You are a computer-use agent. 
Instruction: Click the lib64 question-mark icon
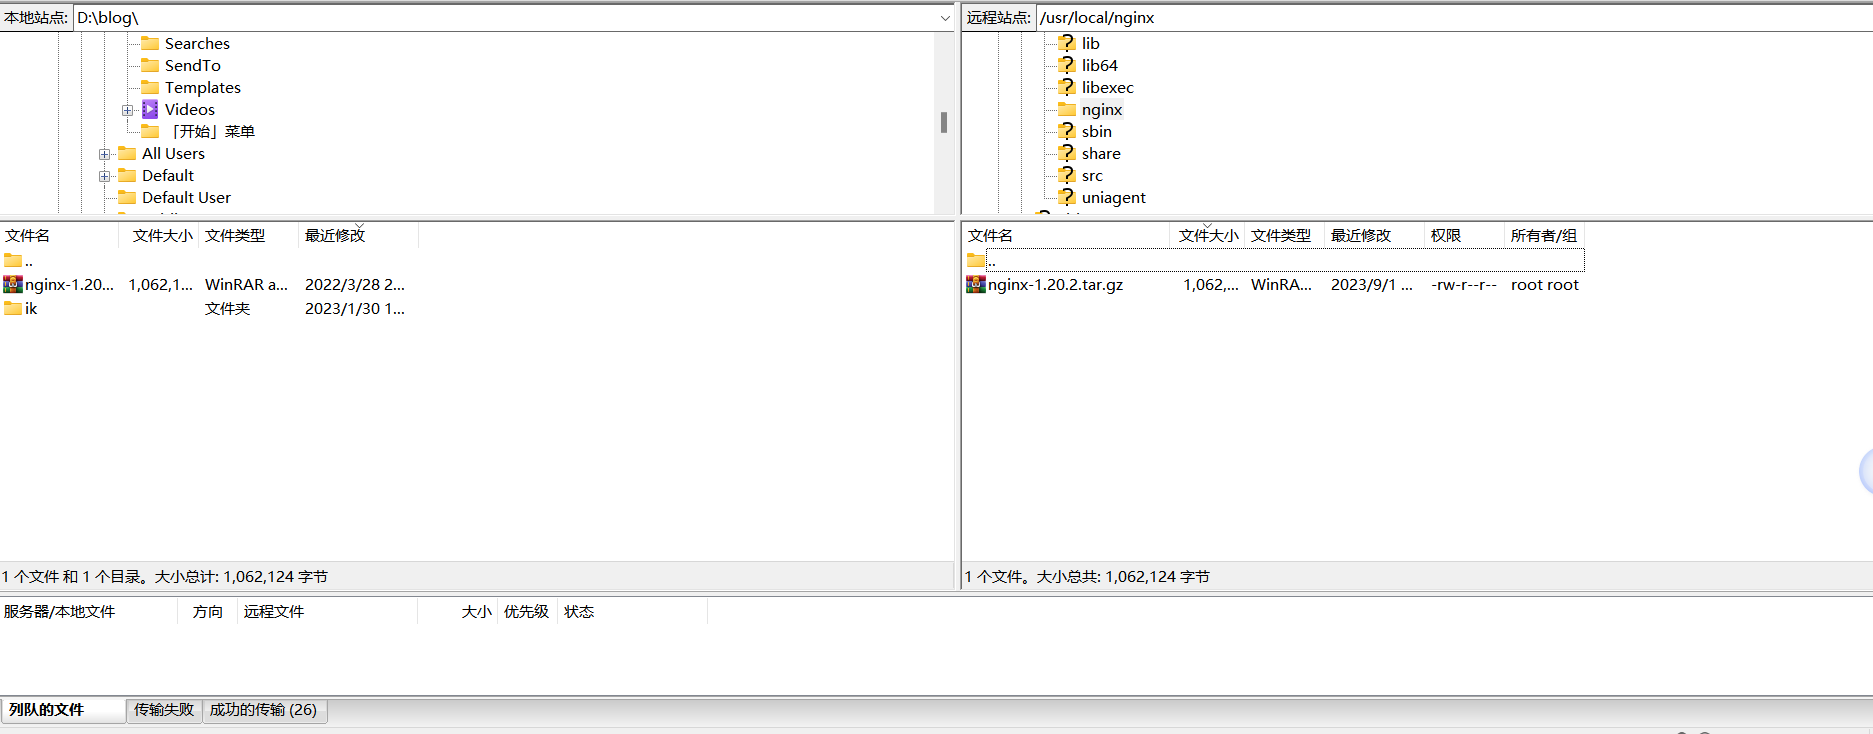click(1067, 65)
